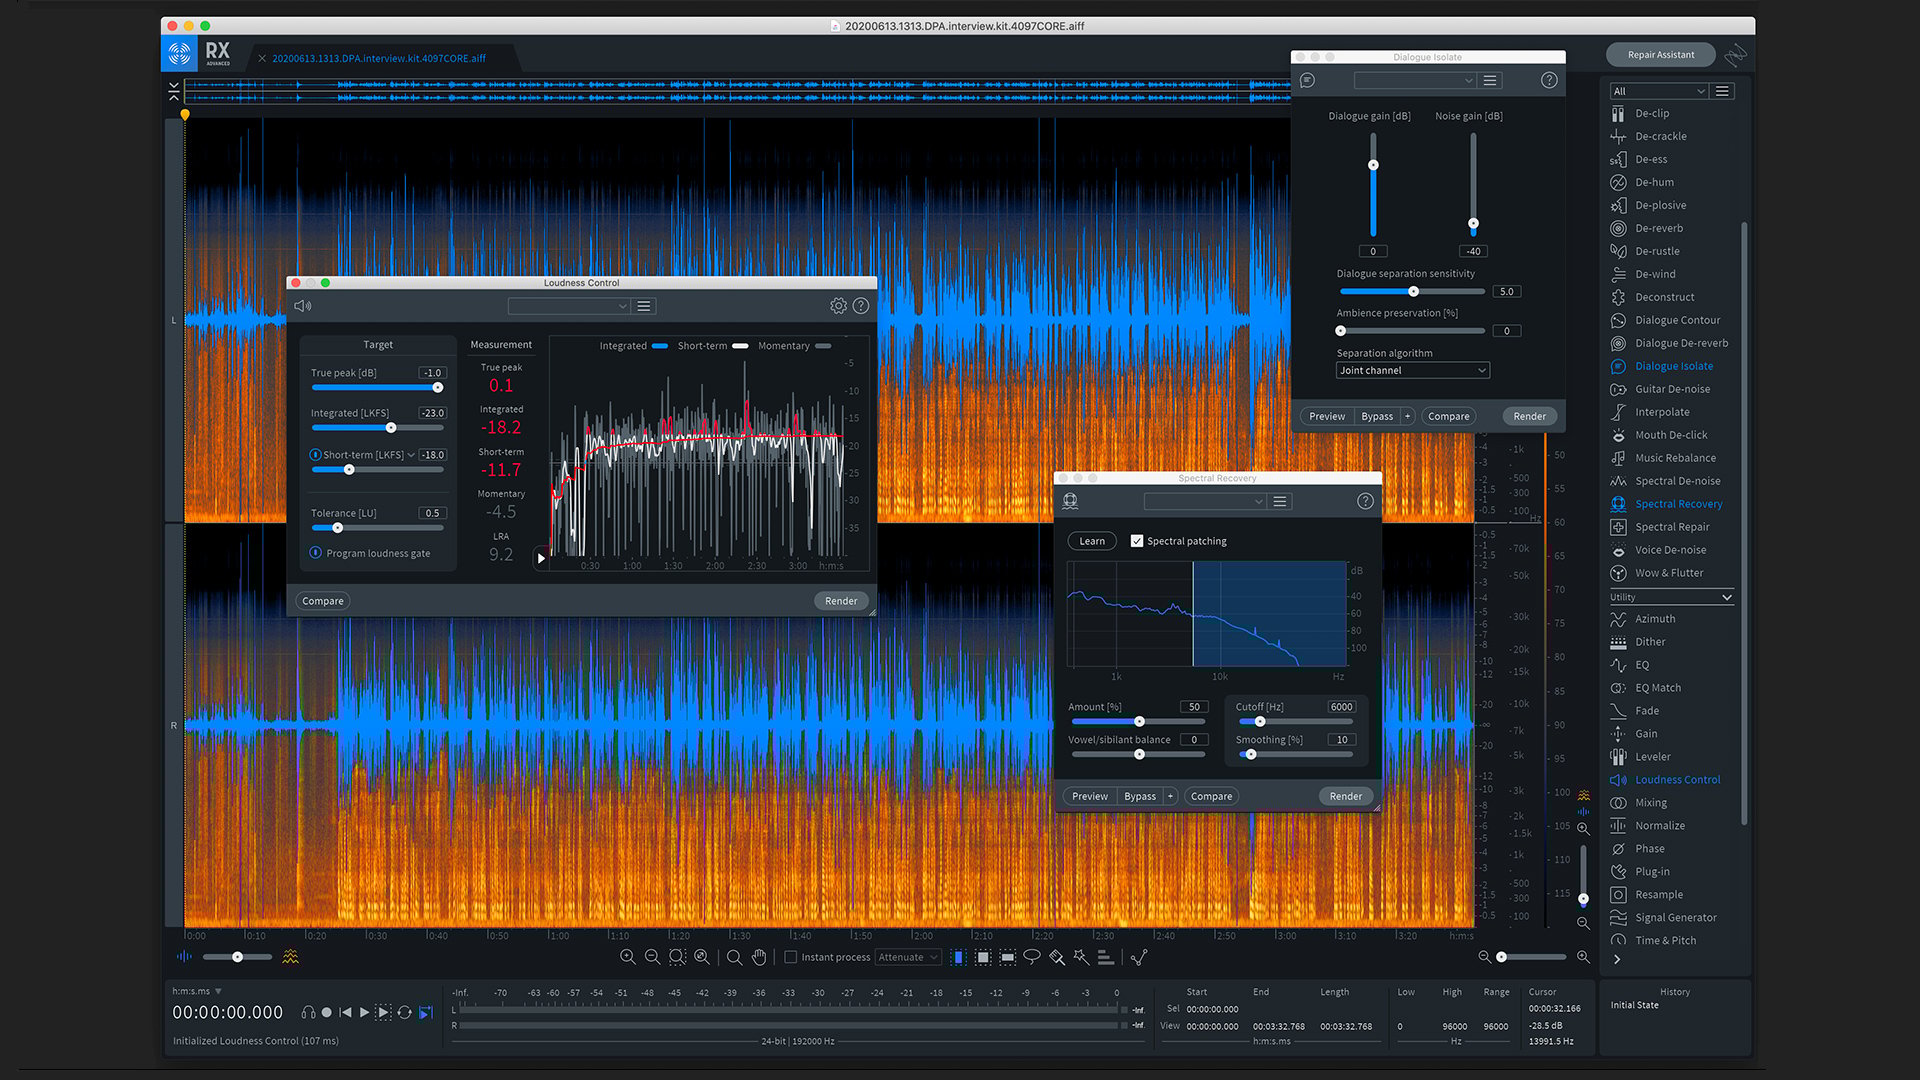The image size is (1920, 1080).
Task: Open the Attenuate mode dropdown
Action: coord(908,957)
